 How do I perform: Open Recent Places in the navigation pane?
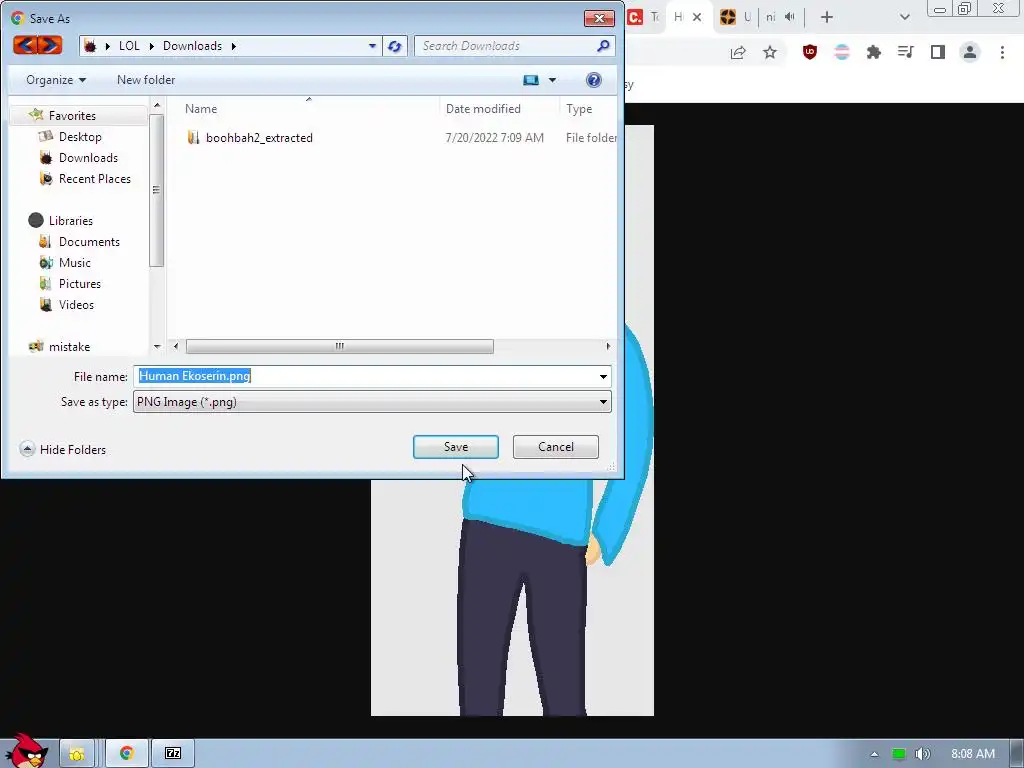coord(94,178)
